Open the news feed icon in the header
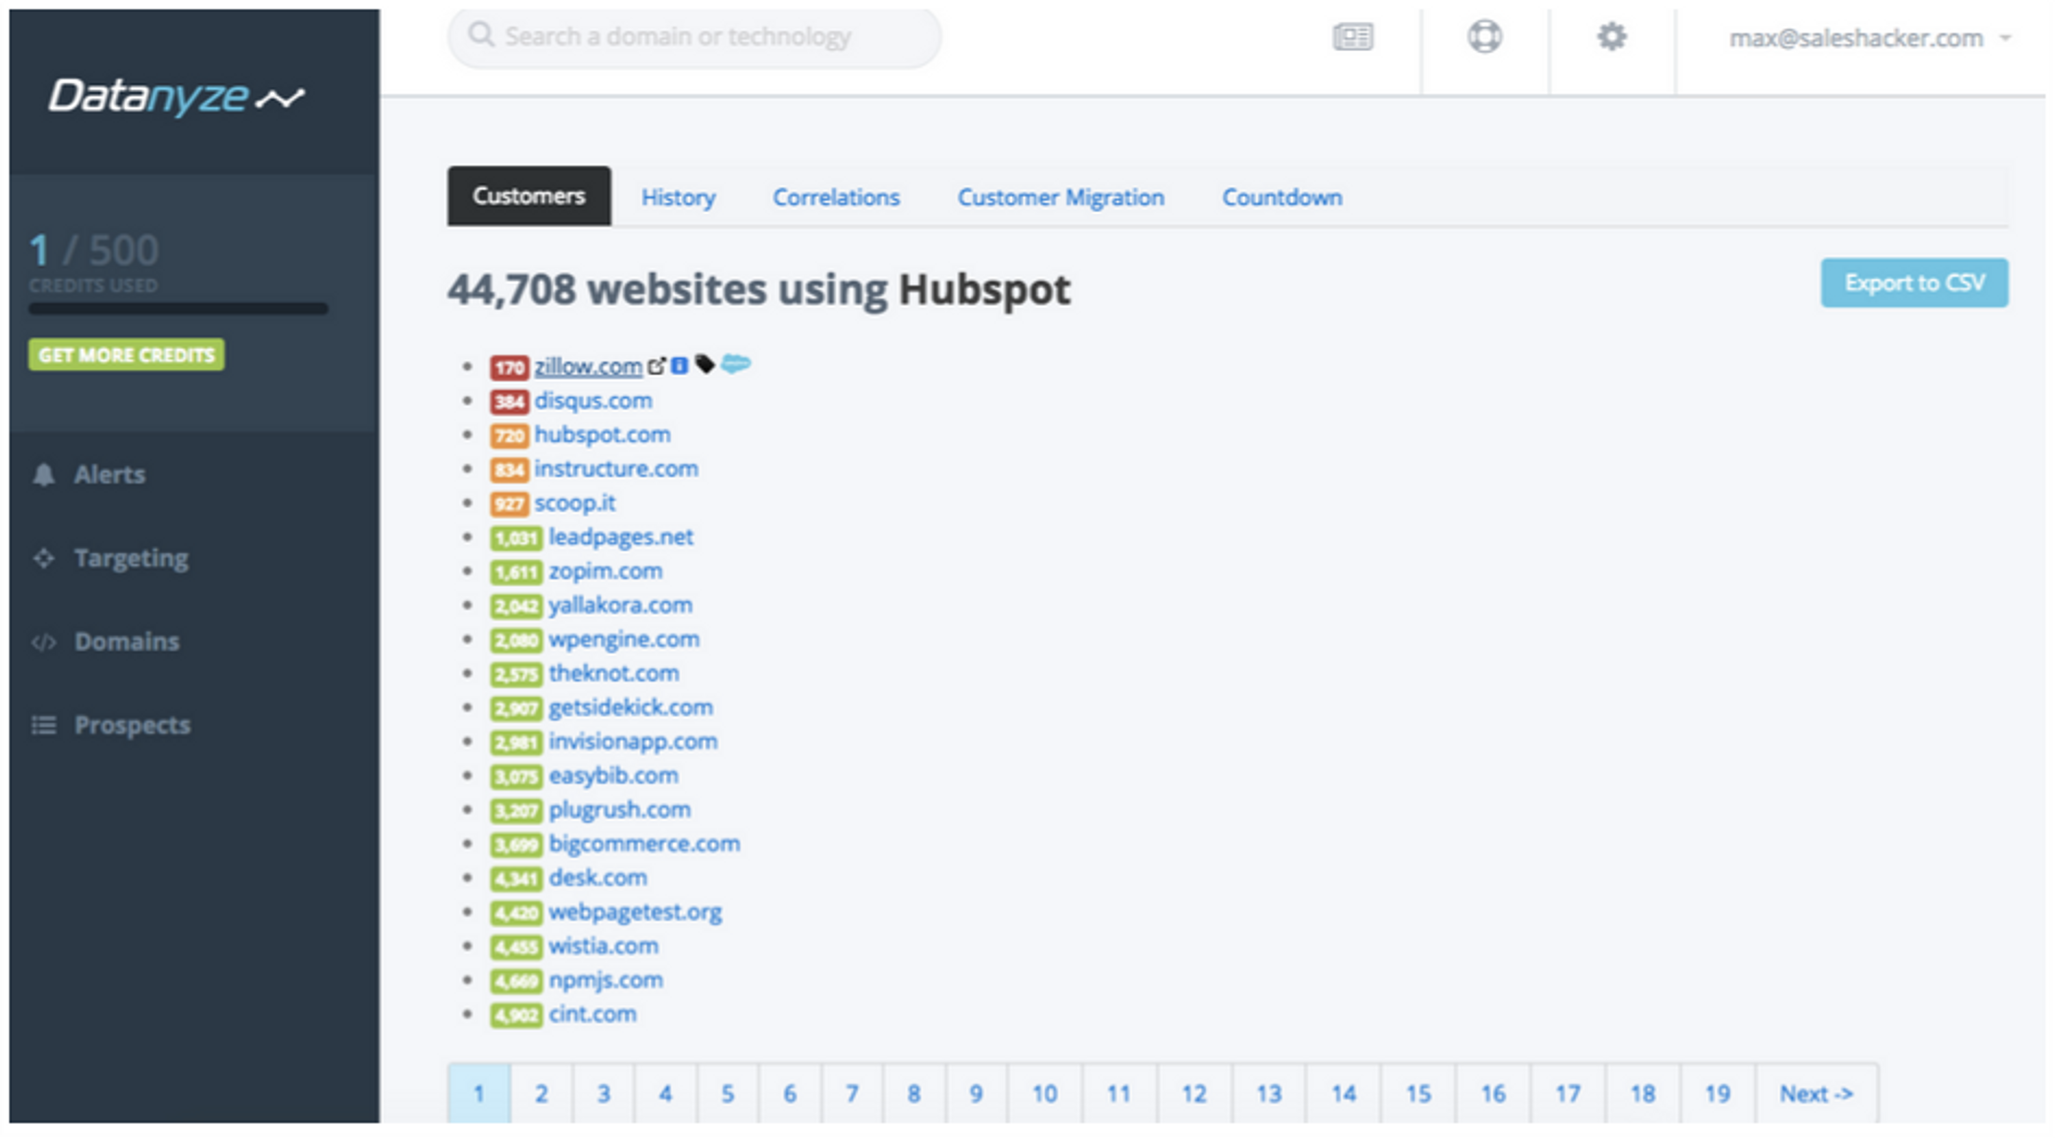2056x1138 pixels. 1352,38
